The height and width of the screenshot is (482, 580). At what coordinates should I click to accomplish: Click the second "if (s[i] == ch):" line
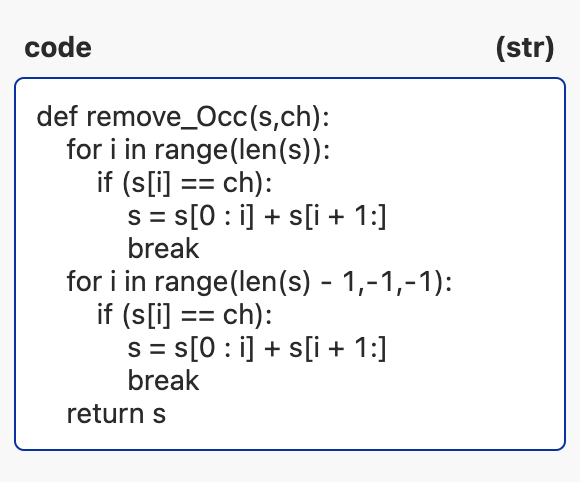(x=185, y=315)
